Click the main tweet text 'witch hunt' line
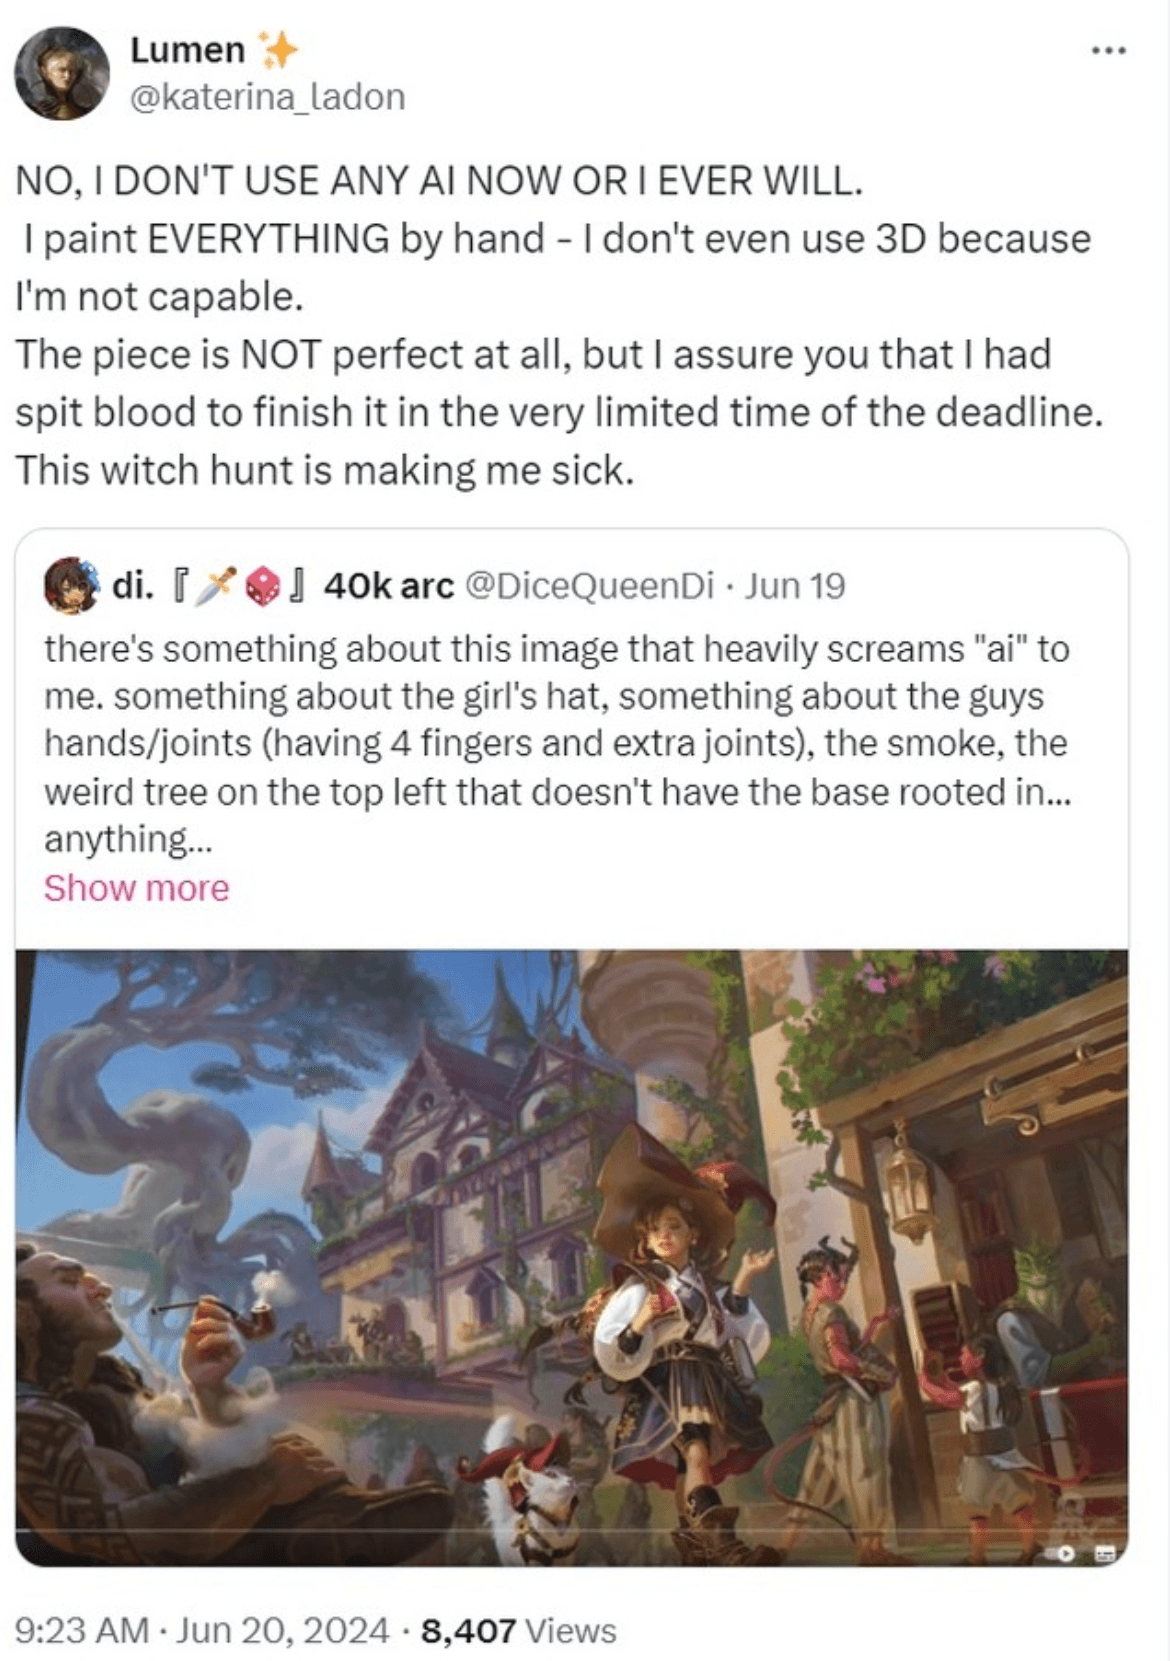1170x1661 pixels. 324,470
